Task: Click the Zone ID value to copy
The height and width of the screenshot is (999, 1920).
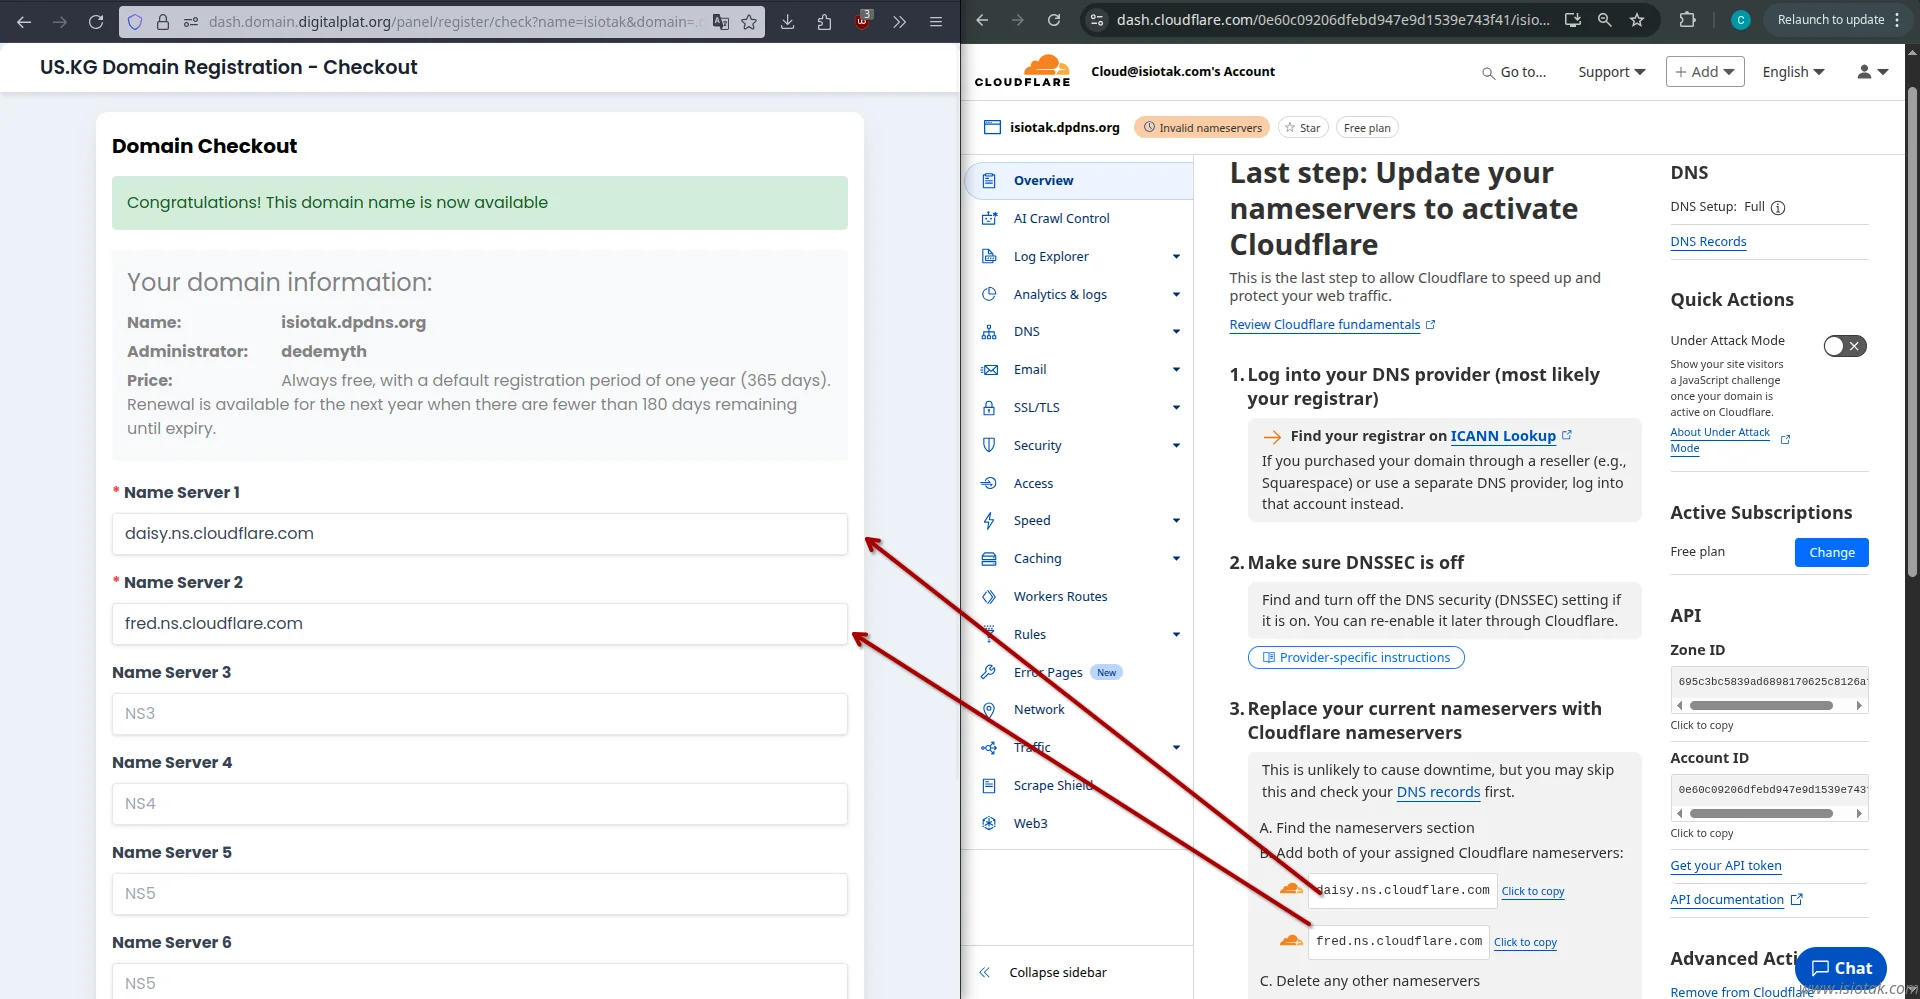Action: [x=1769, y=682]
